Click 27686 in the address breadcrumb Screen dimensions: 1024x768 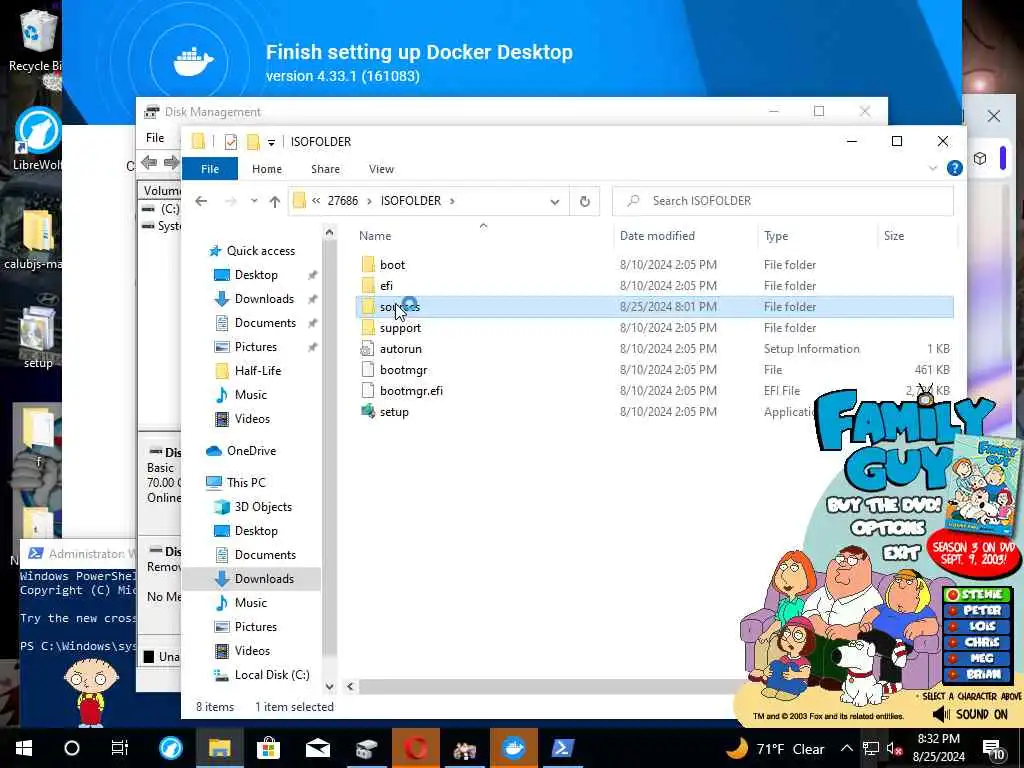(342, 201)
